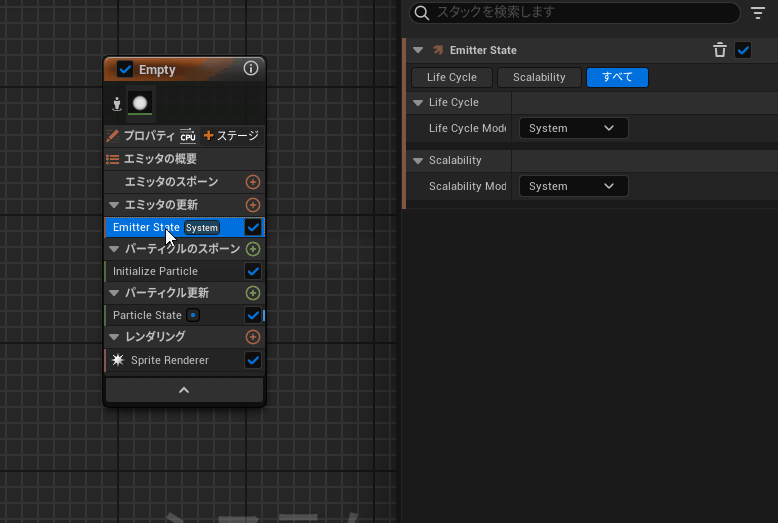This screenshot has height=523, width=778.
Task: Click the Particle State blue dot badge
Action: [x=193, y=315]
